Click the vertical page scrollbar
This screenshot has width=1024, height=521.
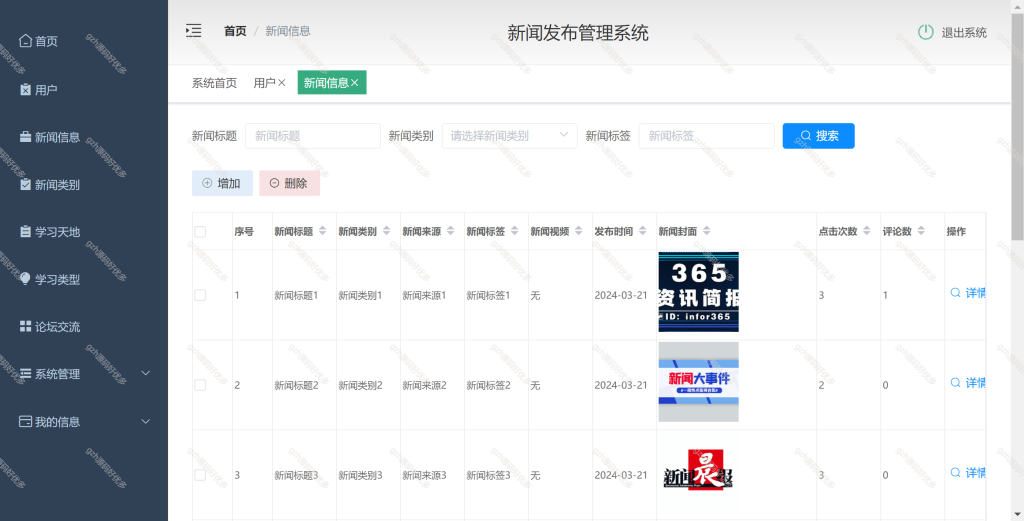tap(1017, 124)
